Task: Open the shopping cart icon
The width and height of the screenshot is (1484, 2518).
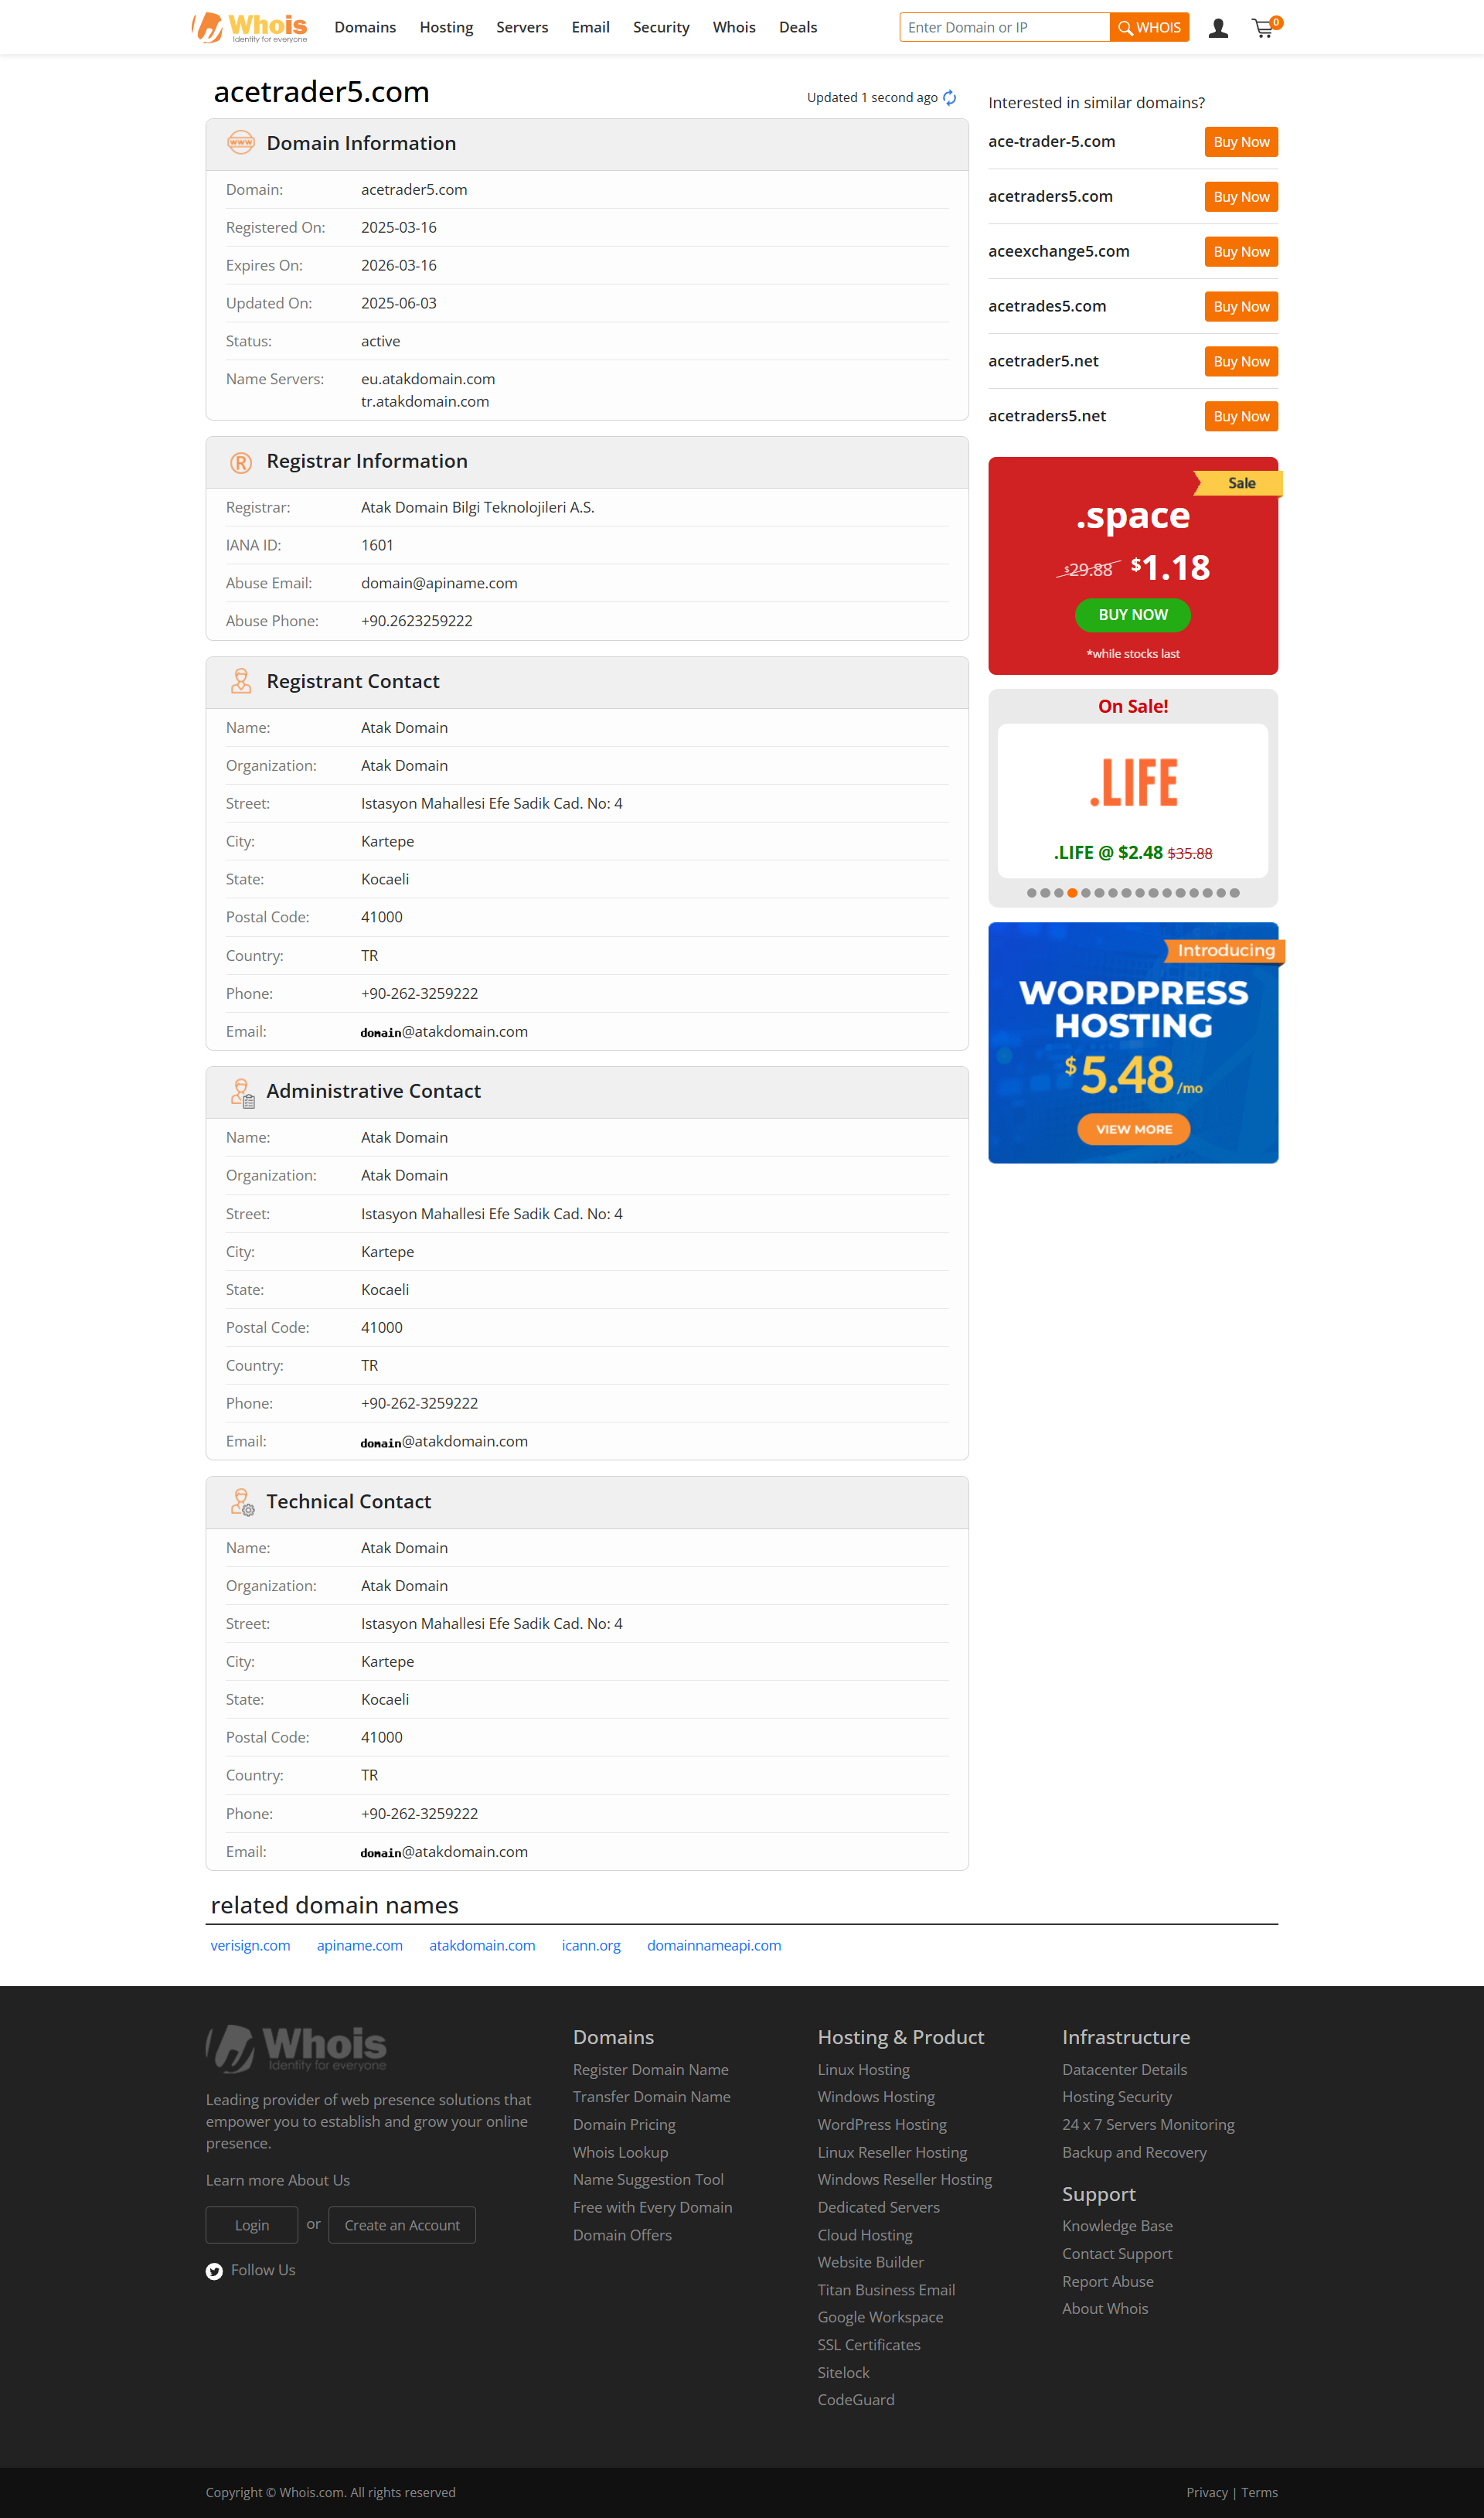Action: pos(1265,27)
